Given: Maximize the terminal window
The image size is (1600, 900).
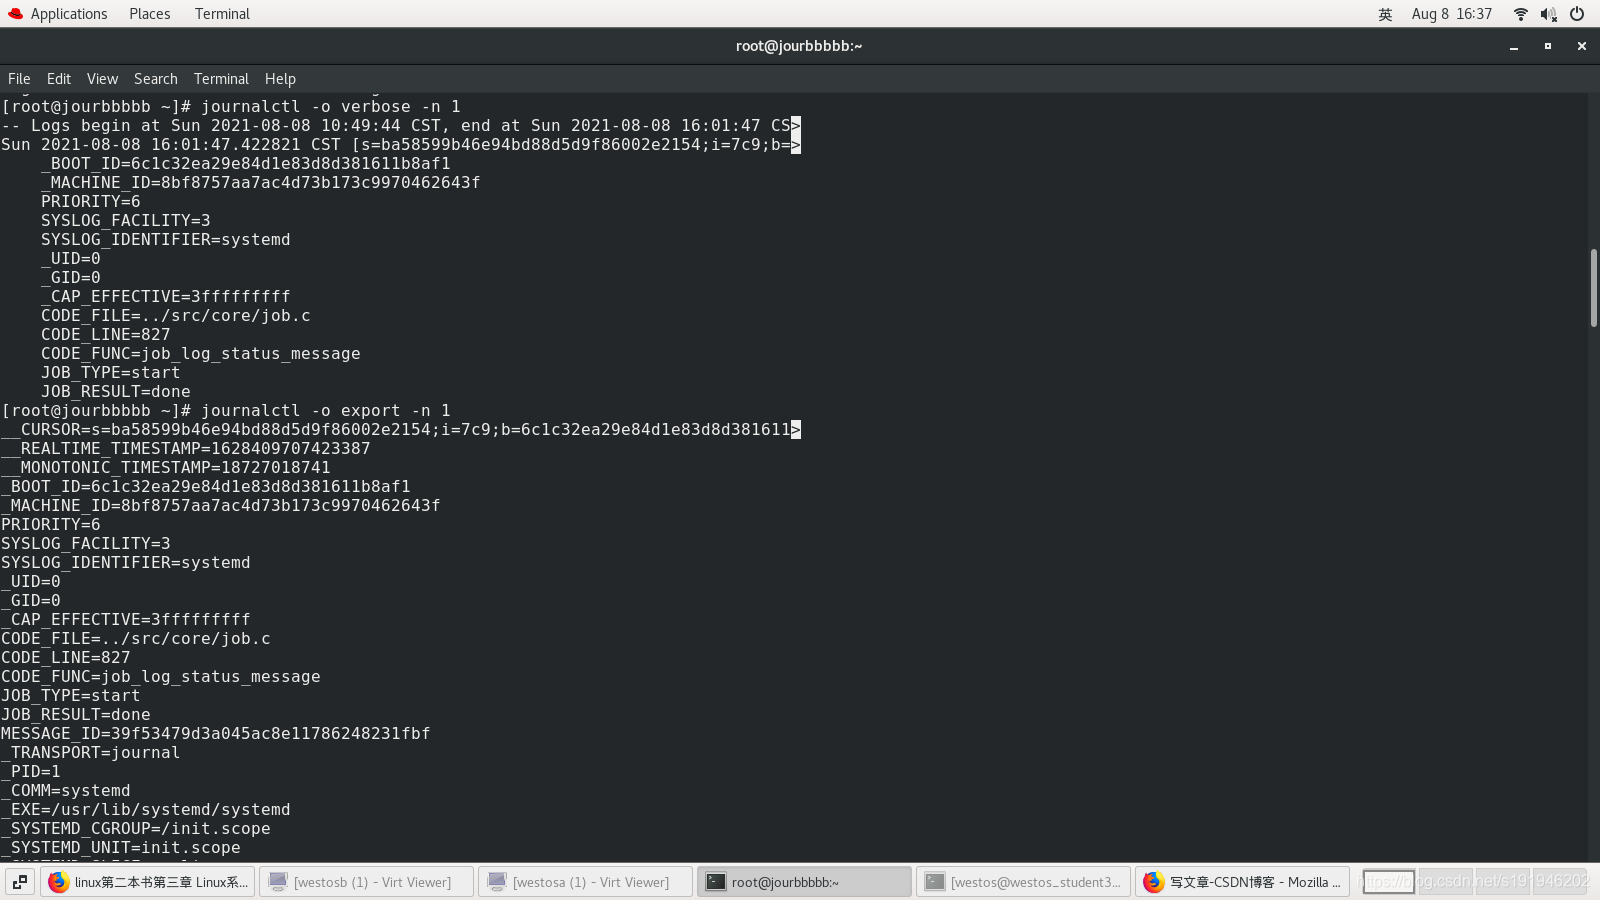Looking at the screenshot, I should click(x=1548, y=46).
